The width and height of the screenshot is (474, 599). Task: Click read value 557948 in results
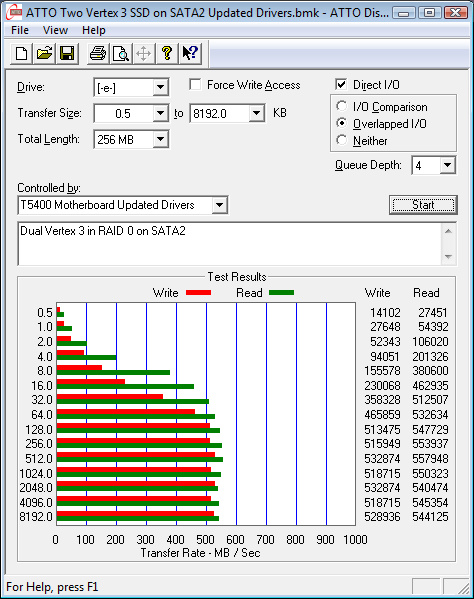(x=430, y=458)
